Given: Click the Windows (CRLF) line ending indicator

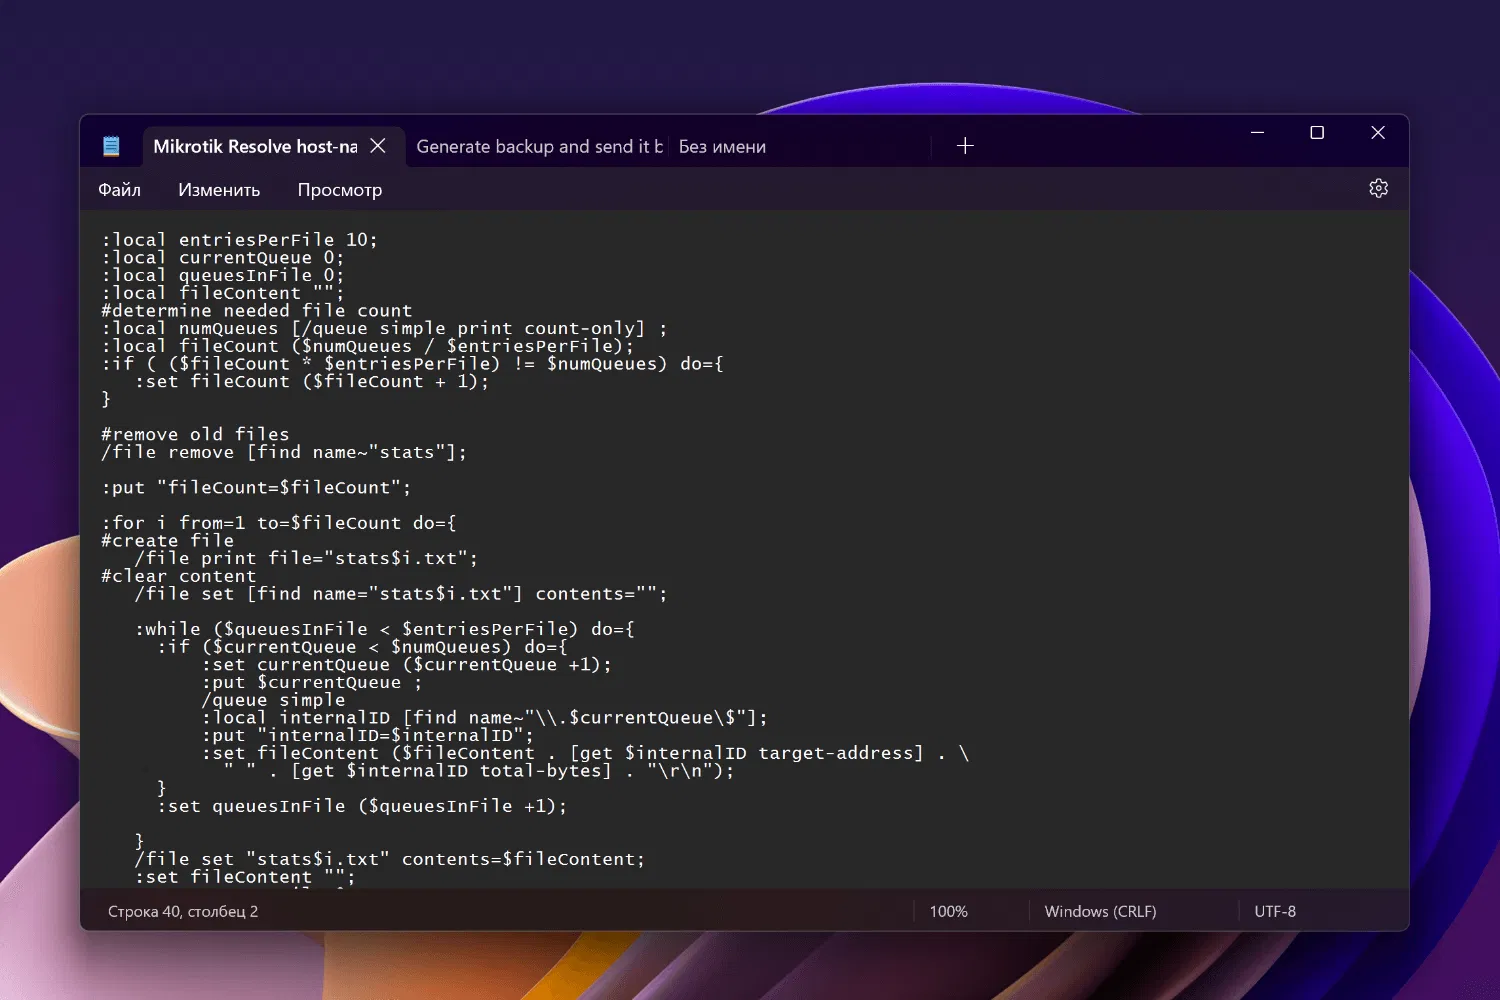Looking at the screenshot, I should 1100,911.
